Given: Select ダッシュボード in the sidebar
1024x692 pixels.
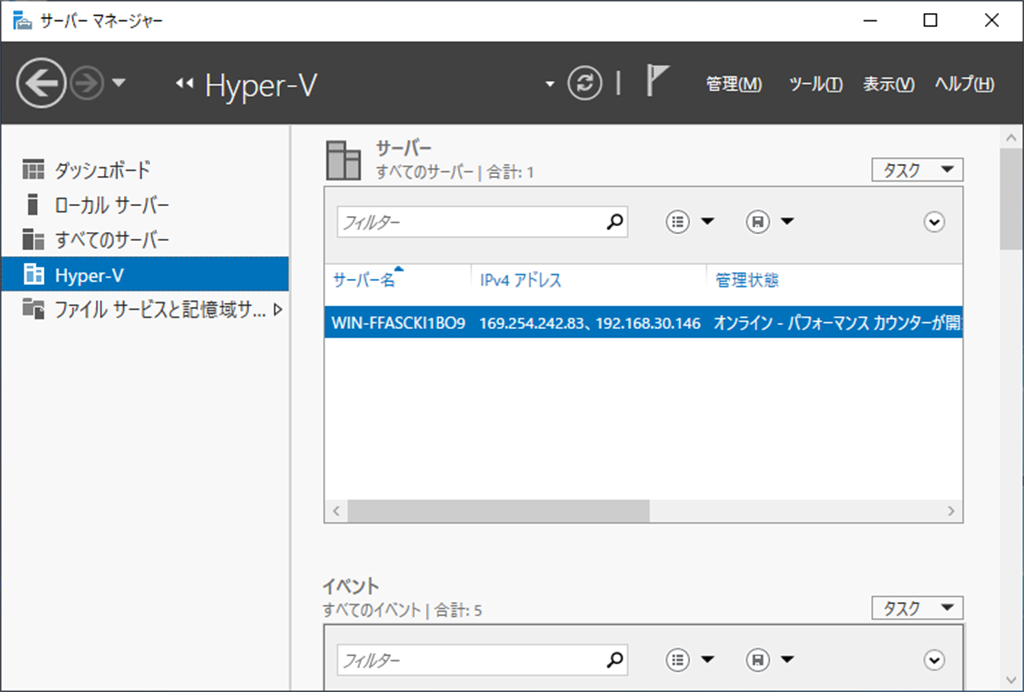Looking at the screenshot, I should pos(102,170).
